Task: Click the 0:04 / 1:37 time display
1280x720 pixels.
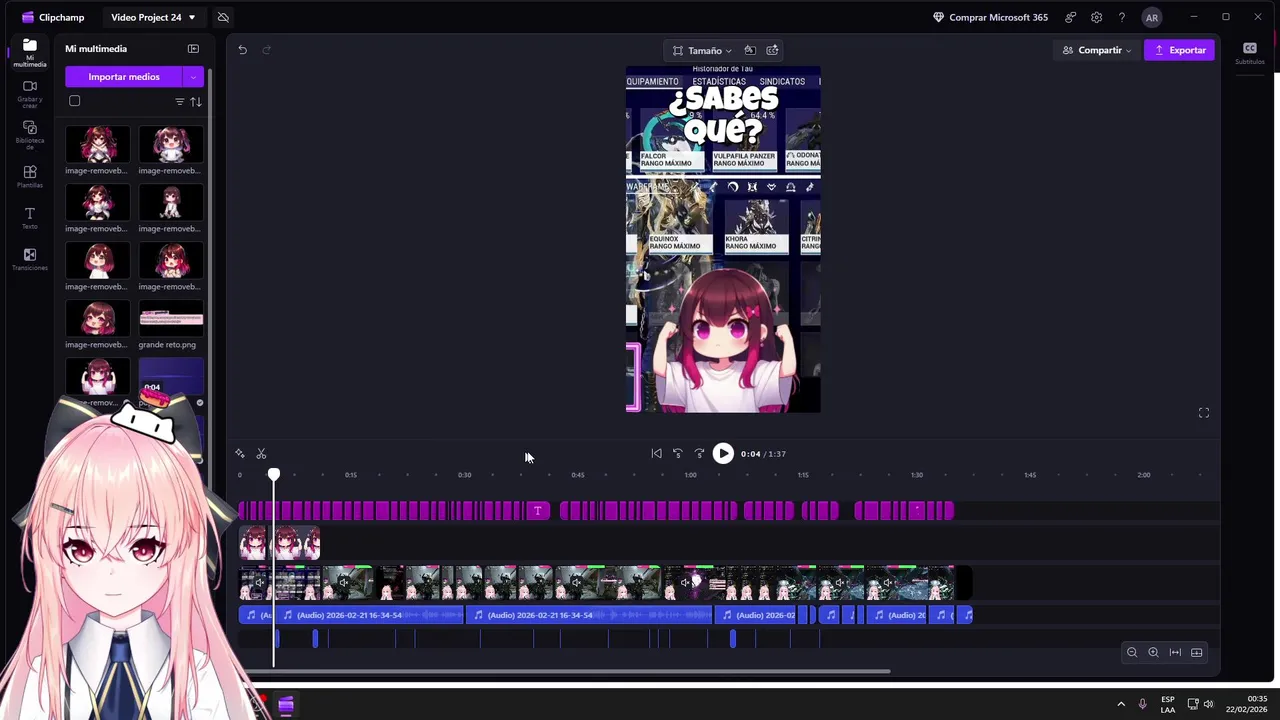Action: [763, 454]
